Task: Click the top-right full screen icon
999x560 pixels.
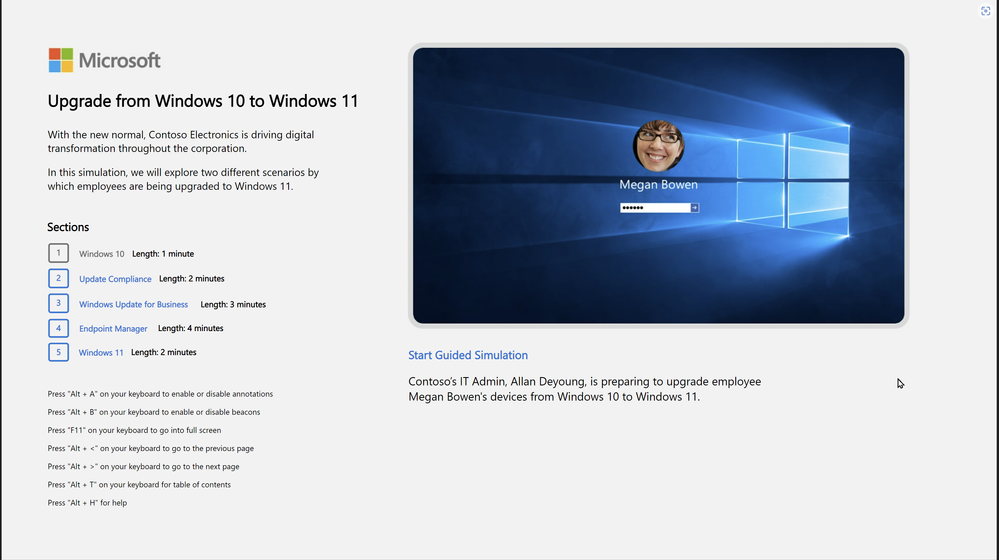Action: pyautogui.click(x=985, y=11)
